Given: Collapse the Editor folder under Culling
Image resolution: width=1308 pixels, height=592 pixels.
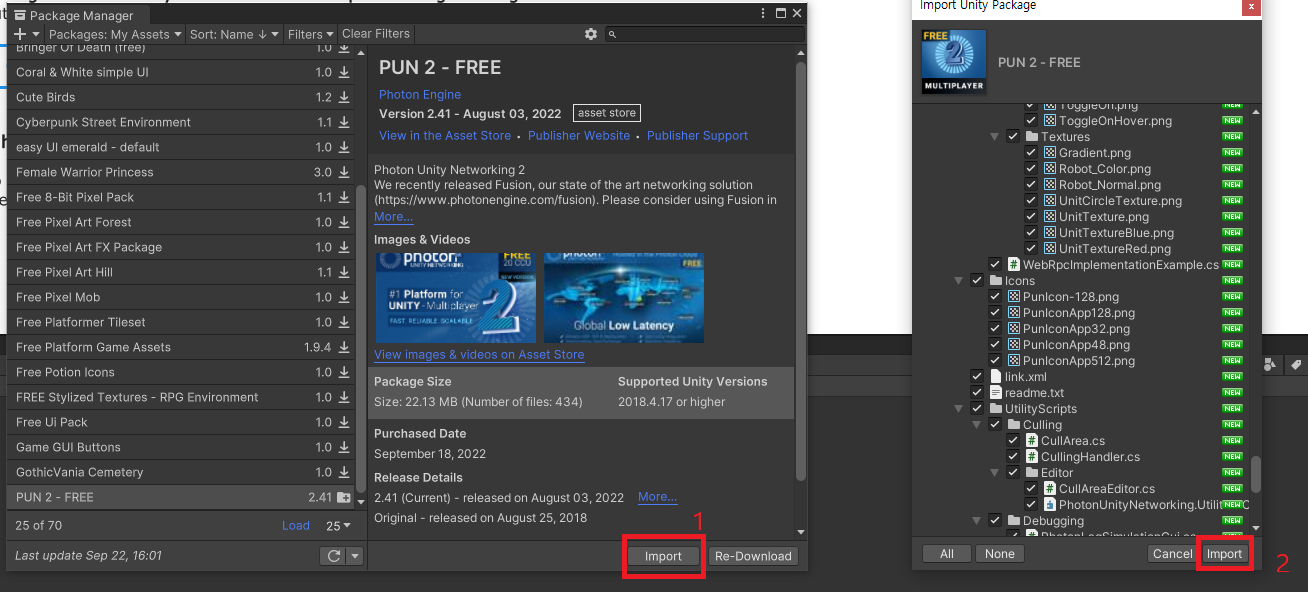Looking at the screenshot, I should click(995, 473).
